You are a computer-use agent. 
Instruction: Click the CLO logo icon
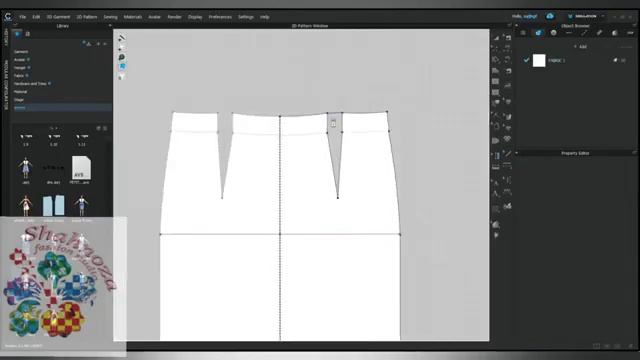click(x=8, y=17)
